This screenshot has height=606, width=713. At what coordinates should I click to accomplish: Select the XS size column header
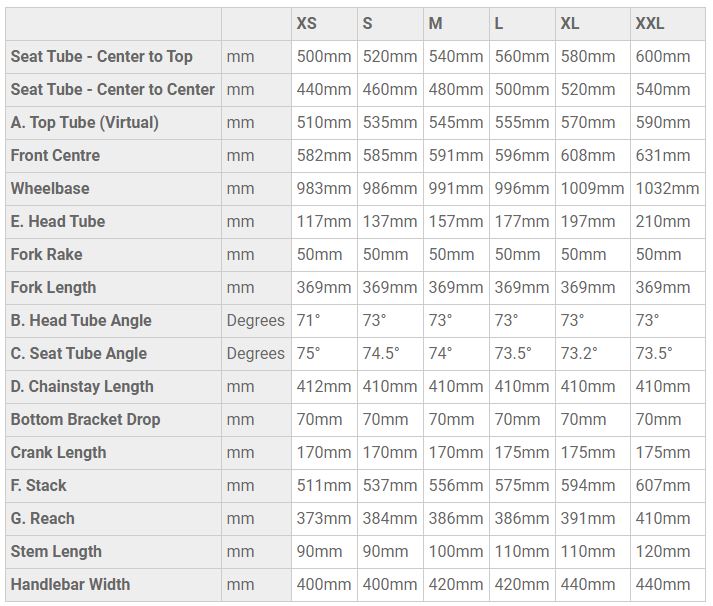[x=306, y=23]
